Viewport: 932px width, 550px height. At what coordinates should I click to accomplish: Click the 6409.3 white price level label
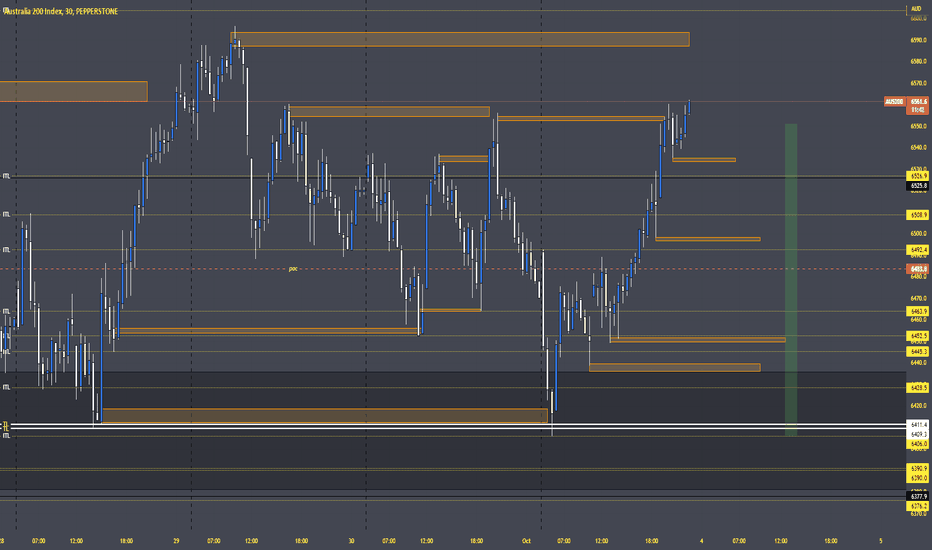(x=918, y=434)
